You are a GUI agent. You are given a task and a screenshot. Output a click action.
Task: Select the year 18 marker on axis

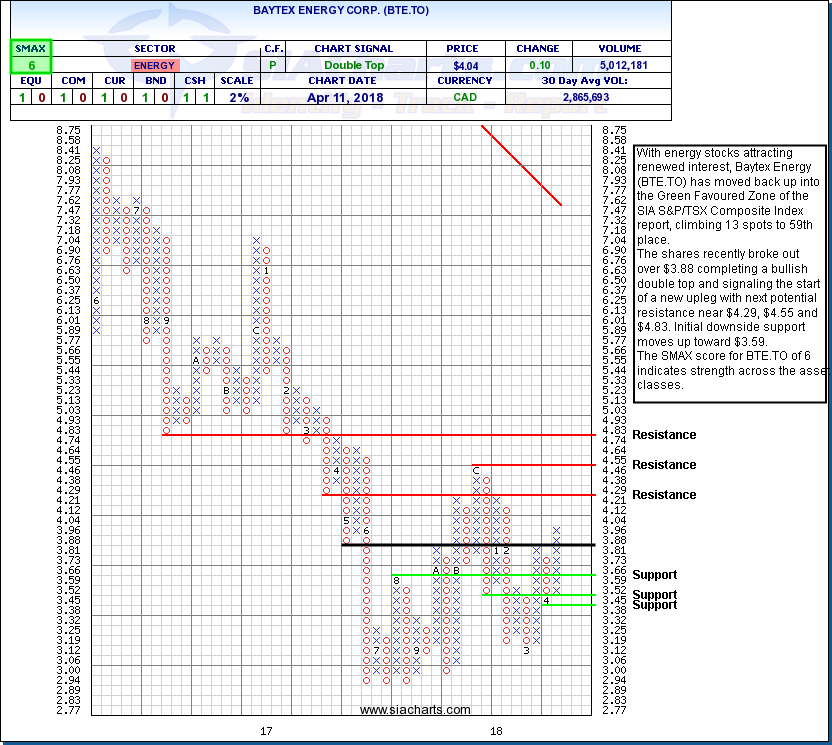coord(496,731)
